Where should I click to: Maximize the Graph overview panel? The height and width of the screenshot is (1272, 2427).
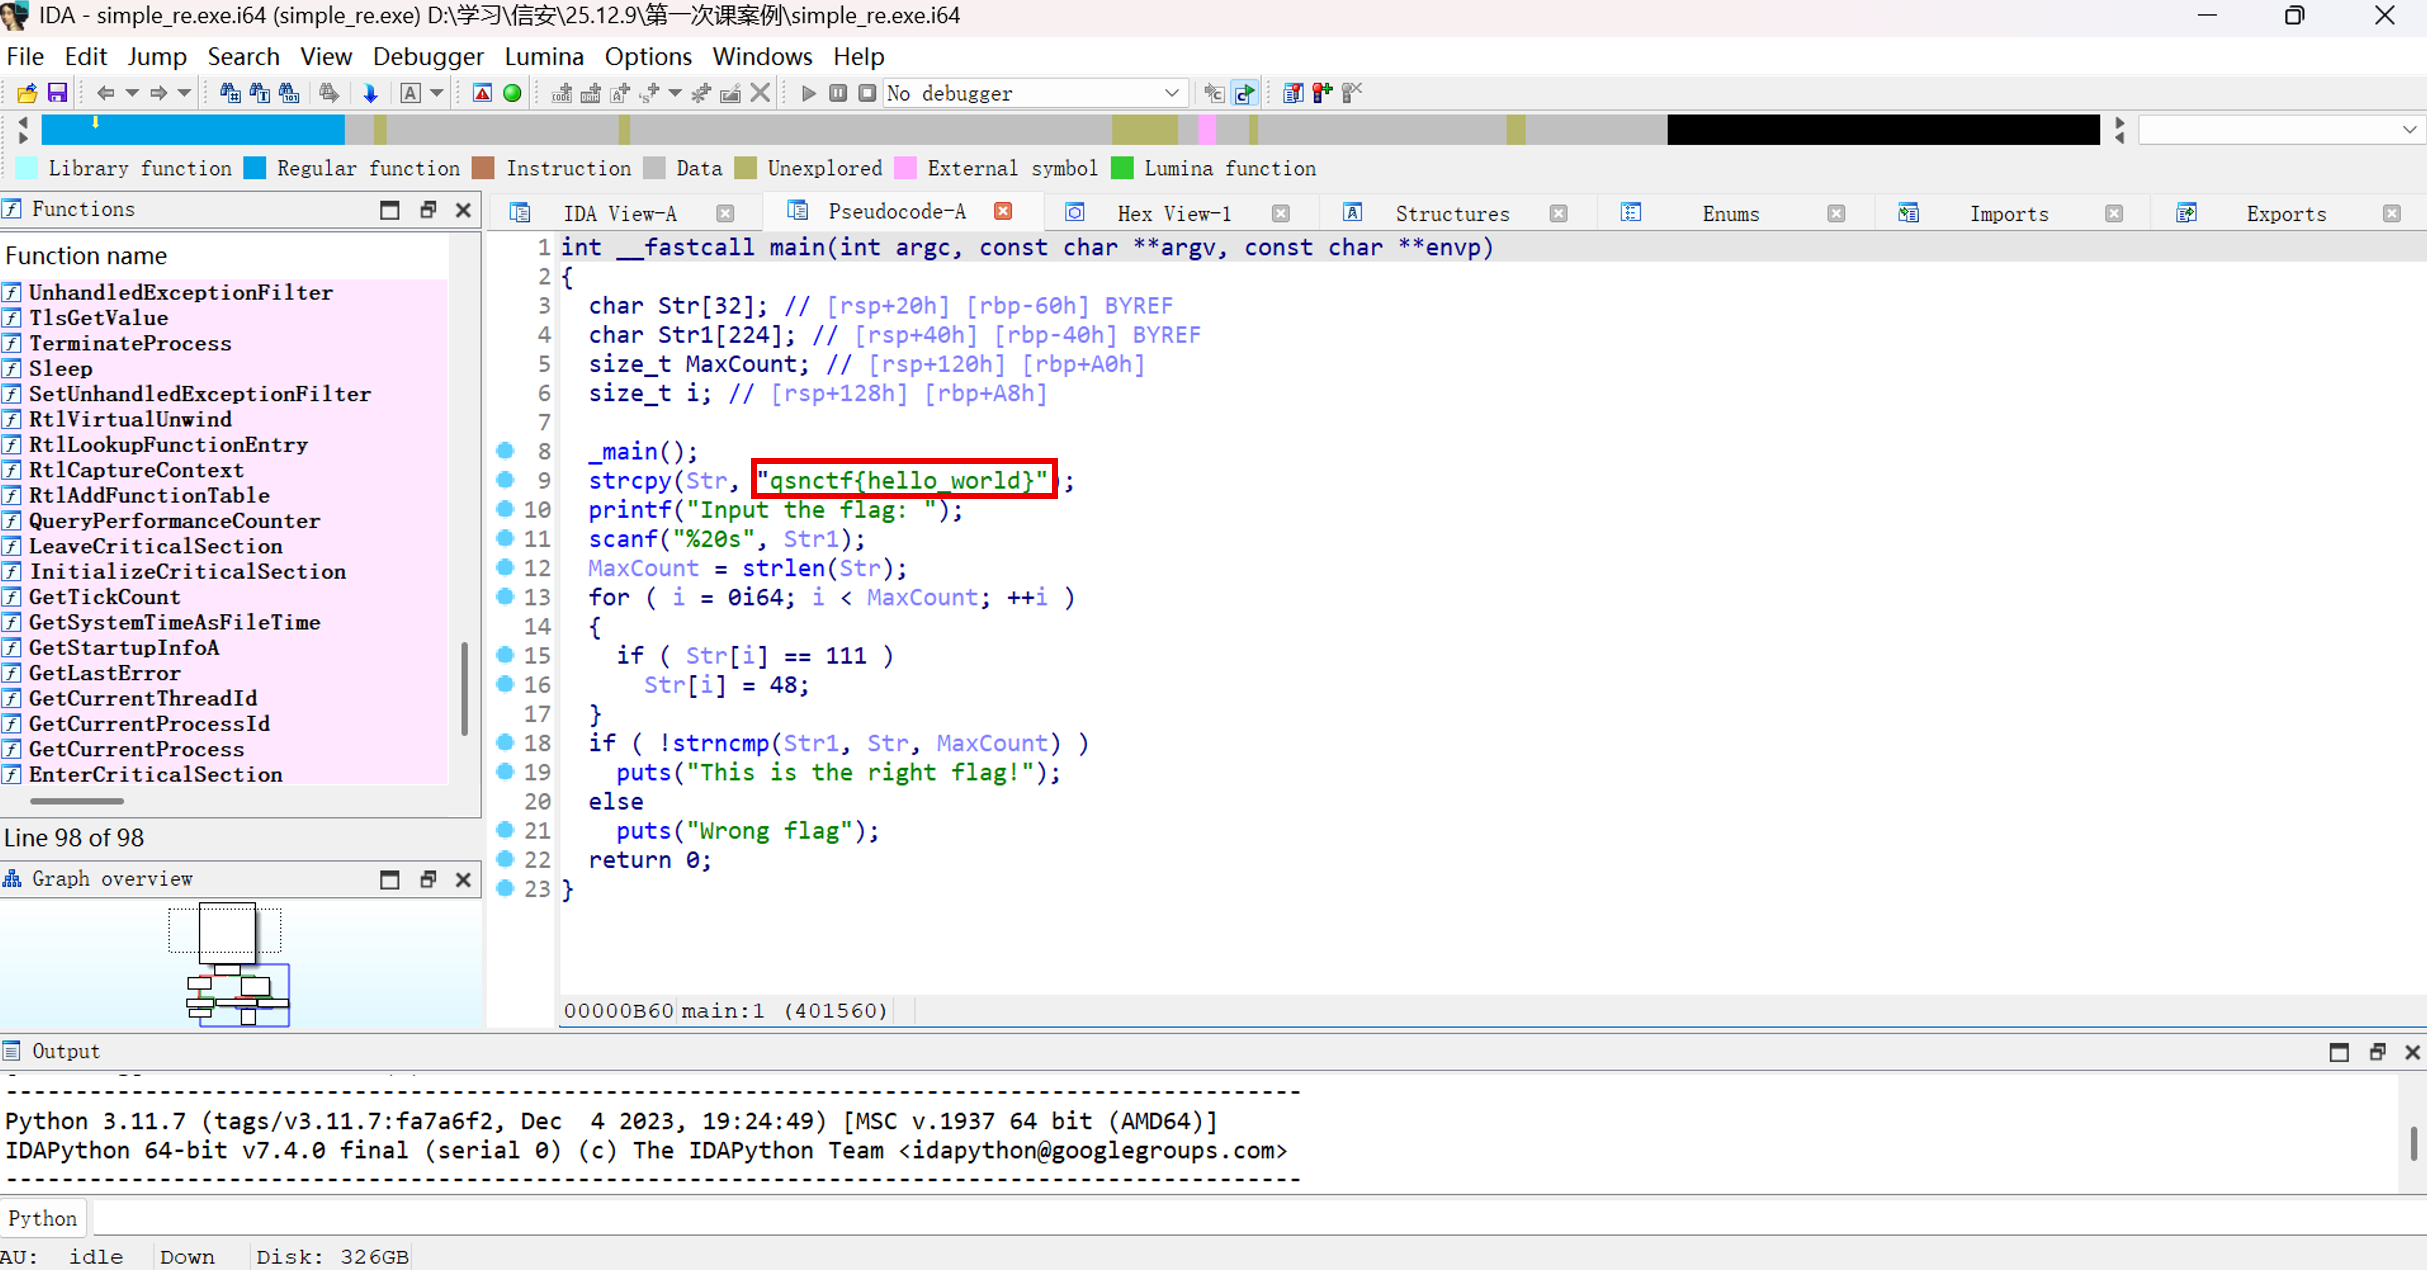pos(390,879)
